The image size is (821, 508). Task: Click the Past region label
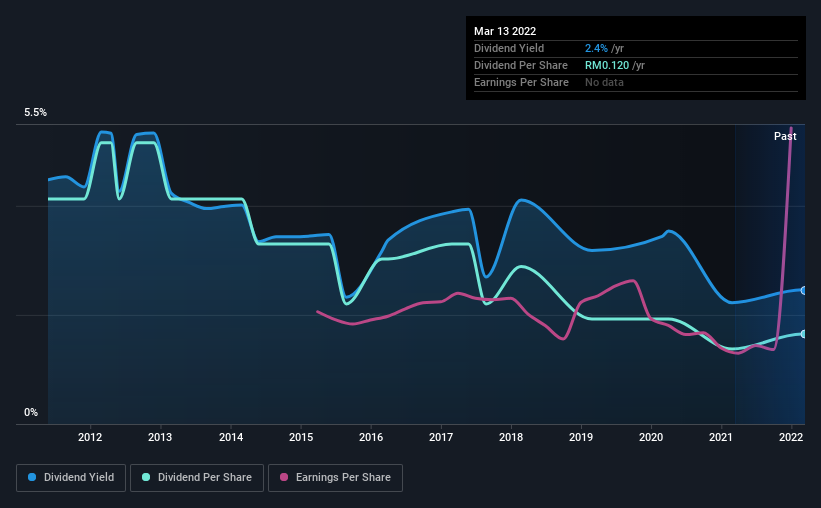(785, 136)
